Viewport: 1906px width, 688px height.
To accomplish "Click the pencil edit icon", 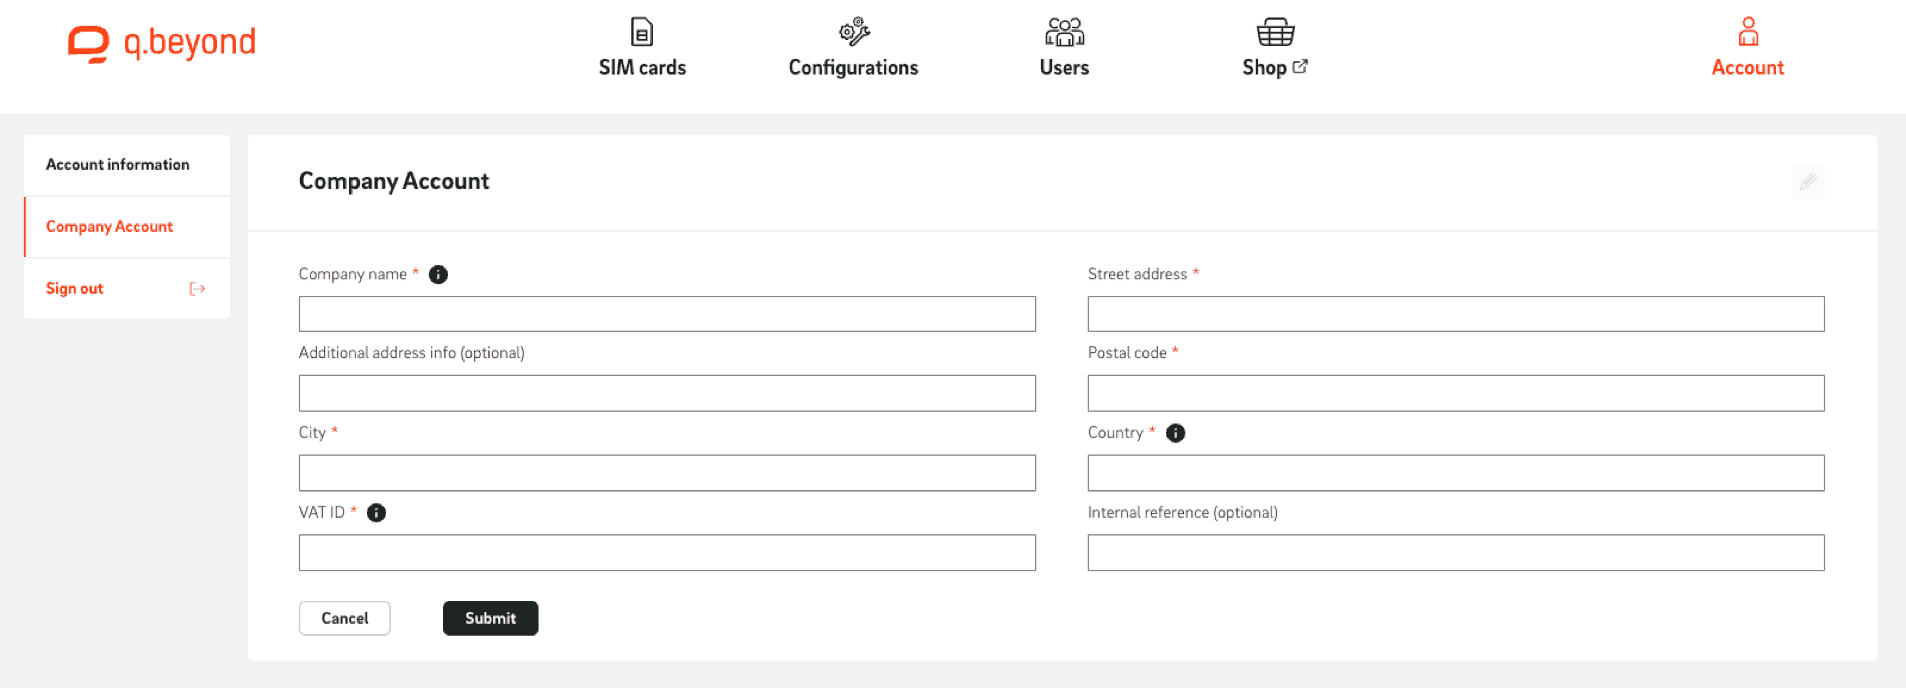I will pyautogui.click(x=1808, y=182).
